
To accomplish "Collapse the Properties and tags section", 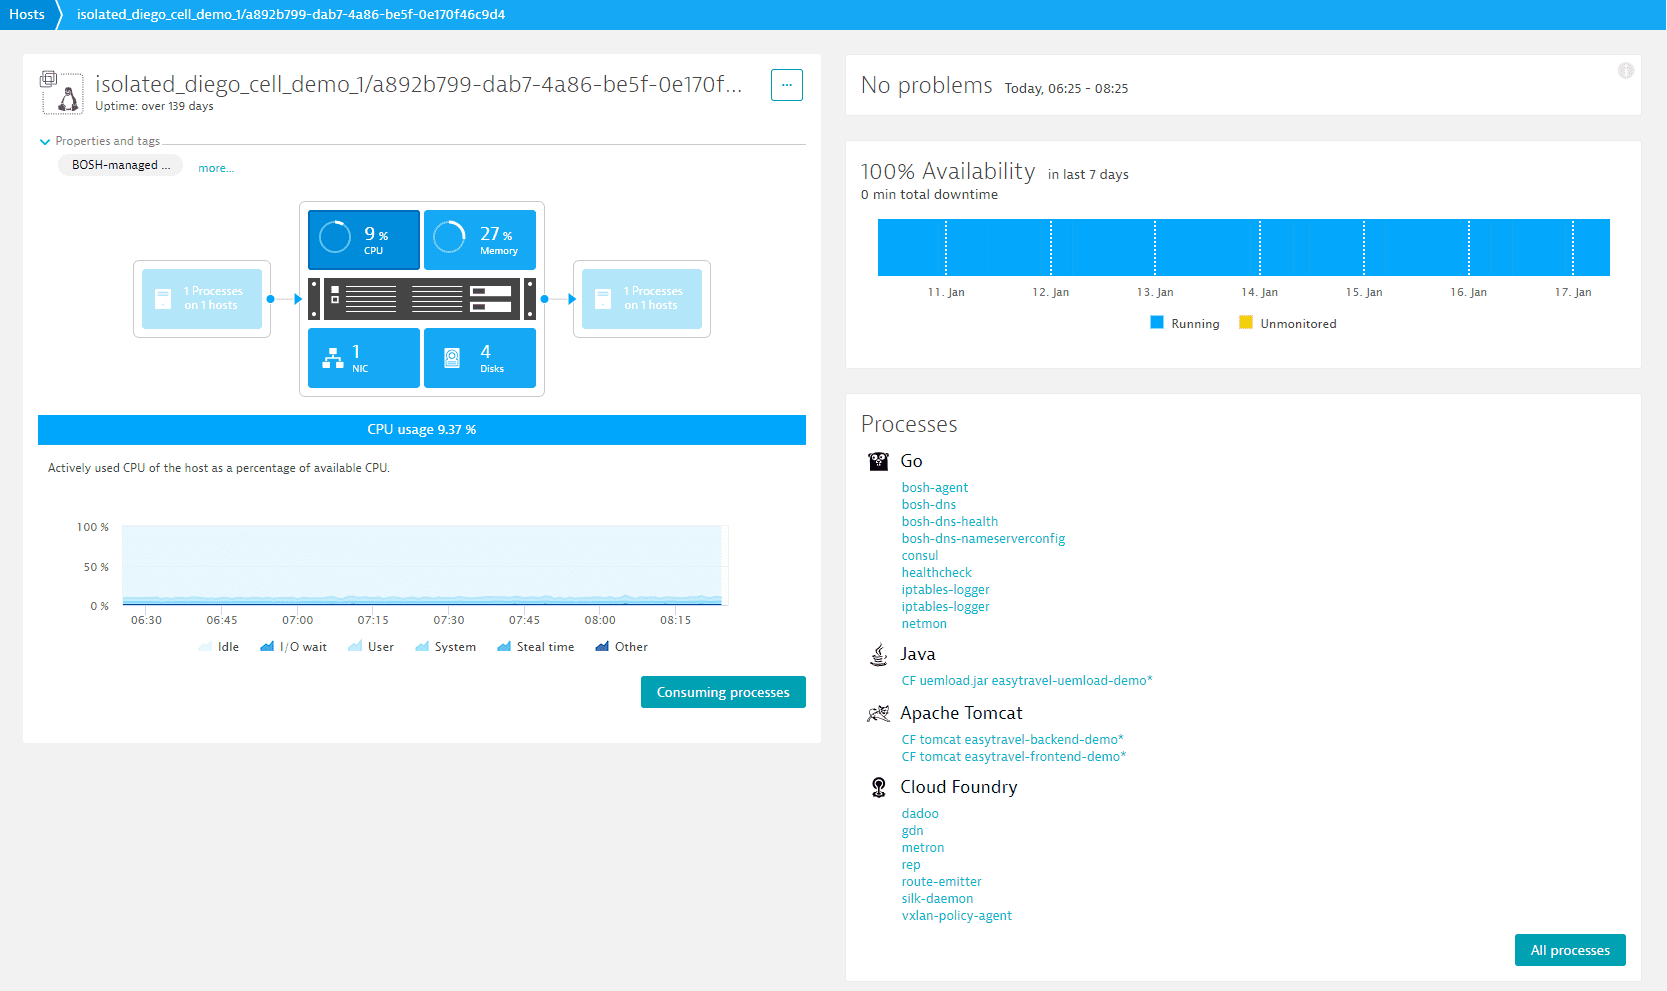I will pyautogui.click(x=99, y=141).
